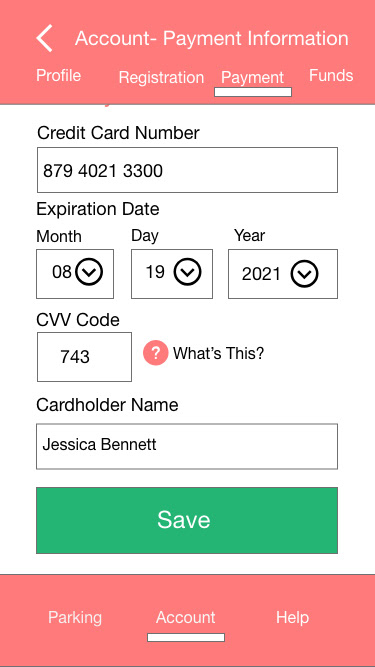This screenshot has height=667, width=375.
Task: Select the Cardholder Name field
Action: pyautogui.click(x=187, y=446)
